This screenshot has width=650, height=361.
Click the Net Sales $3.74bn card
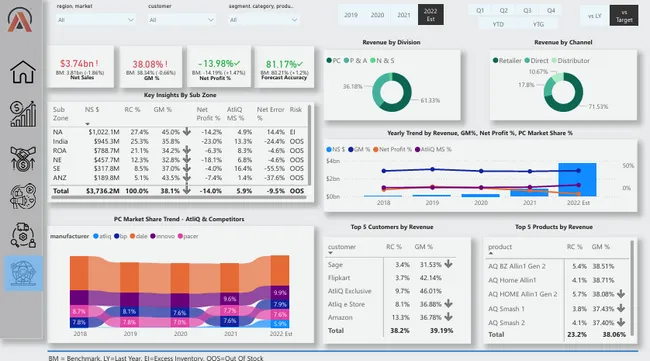pos(81,67)
